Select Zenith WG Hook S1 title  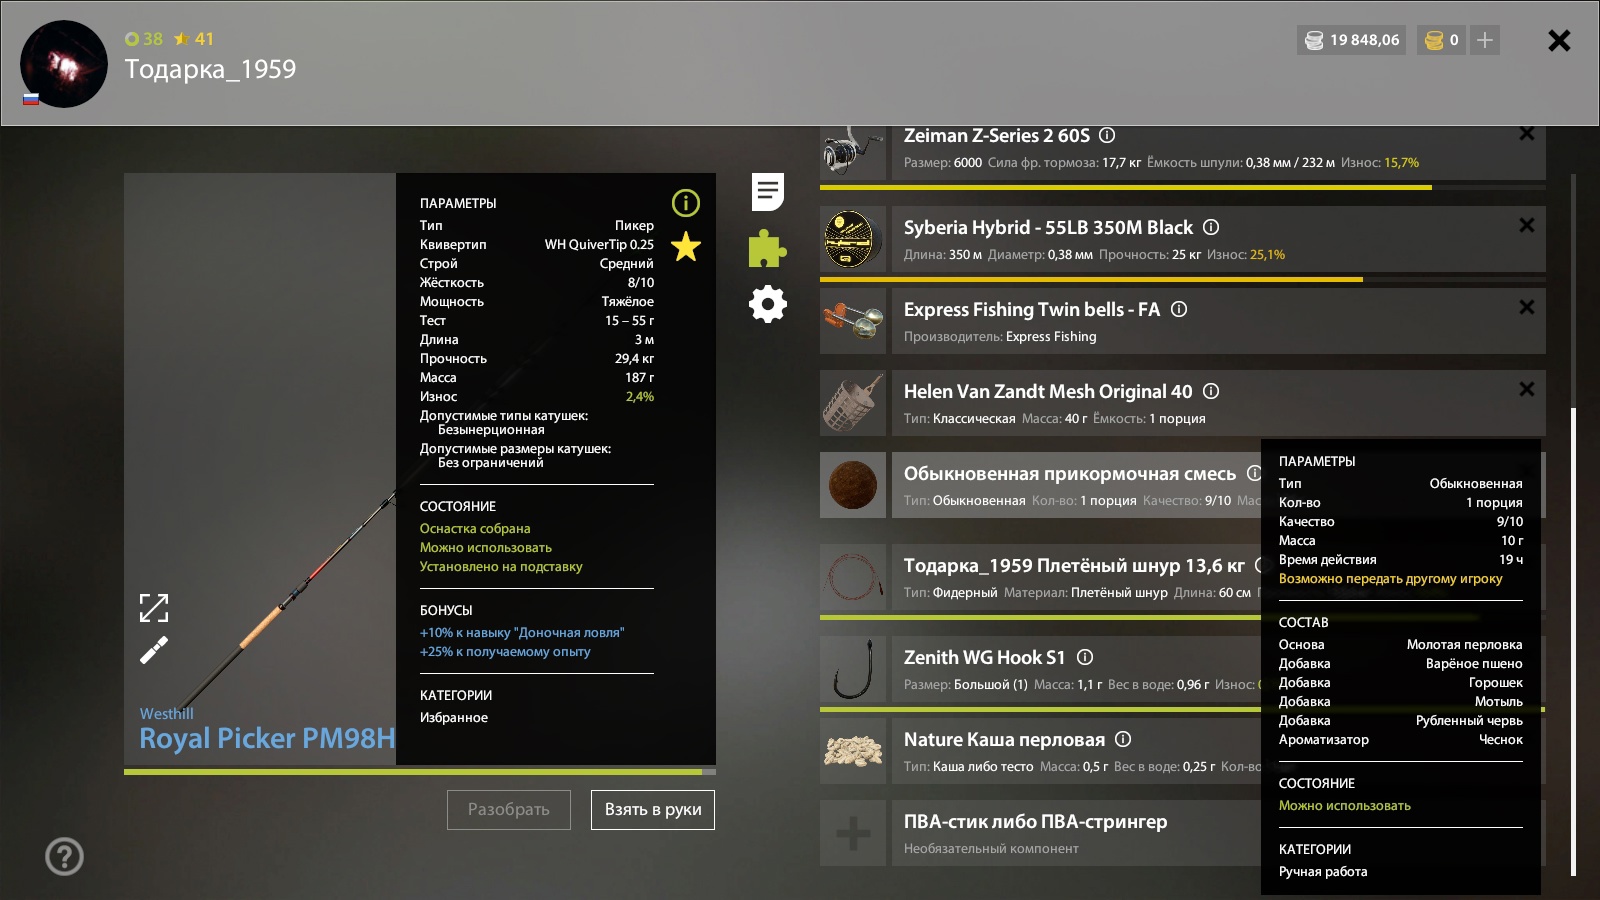point(984,657)
